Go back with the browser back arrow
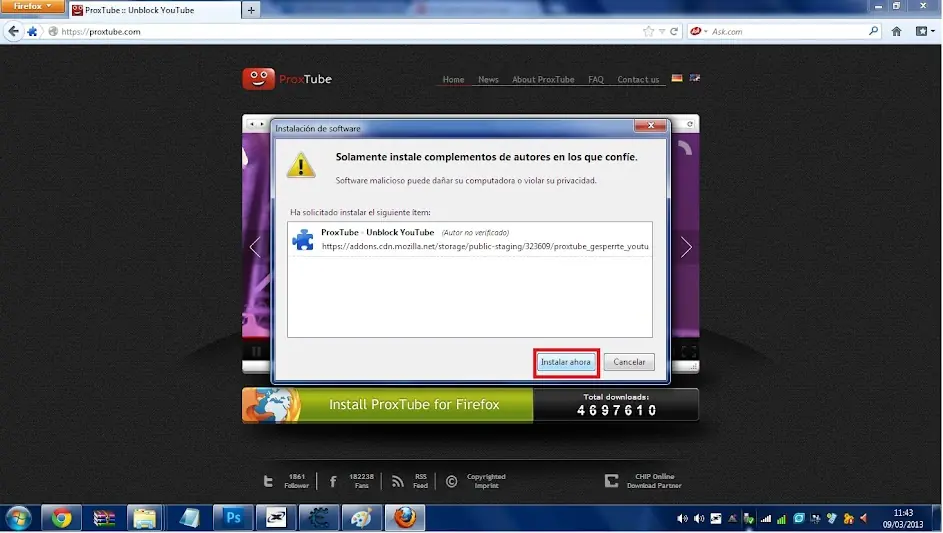 [x=13, y=31]
